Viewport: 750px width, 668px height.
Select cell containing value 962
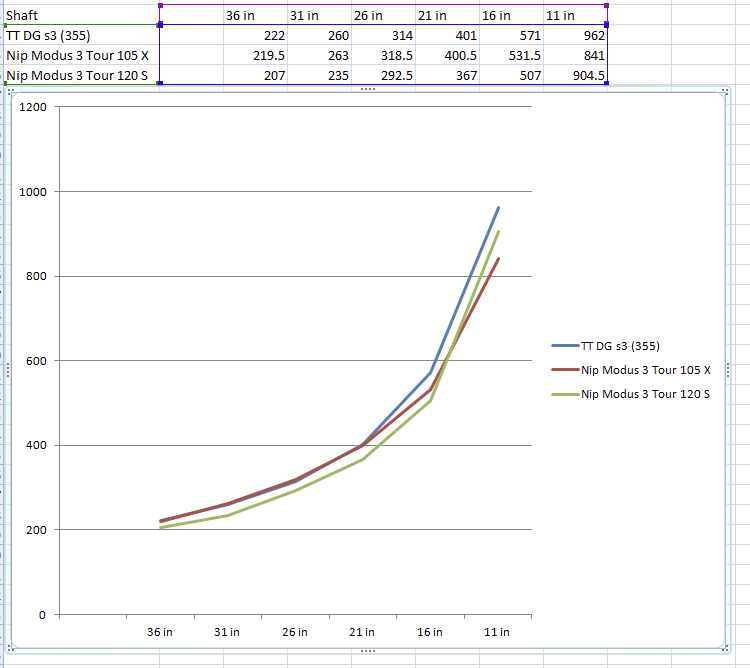point(575,35)
